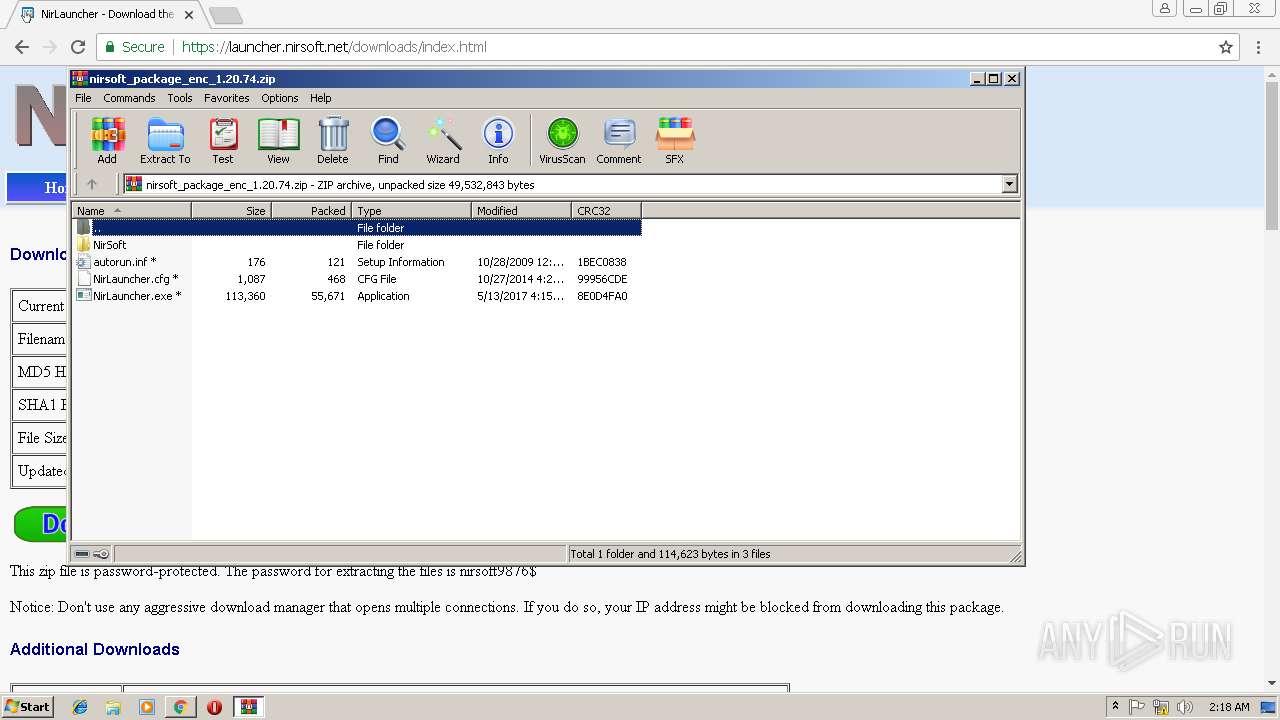Click the Additional Downloads heading
This screenshot has width=1280, height=720.
click(x=95, y=649)
